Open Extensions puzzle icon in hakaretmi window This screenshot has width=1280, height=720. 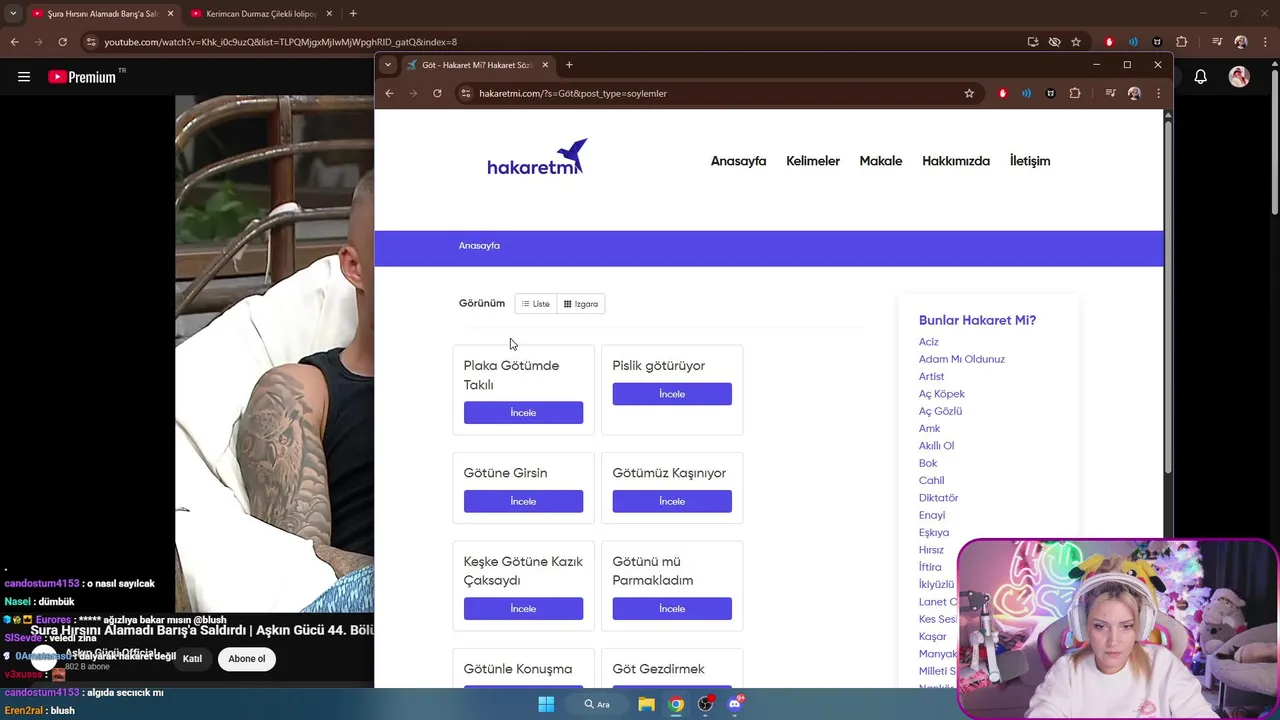1075,93
